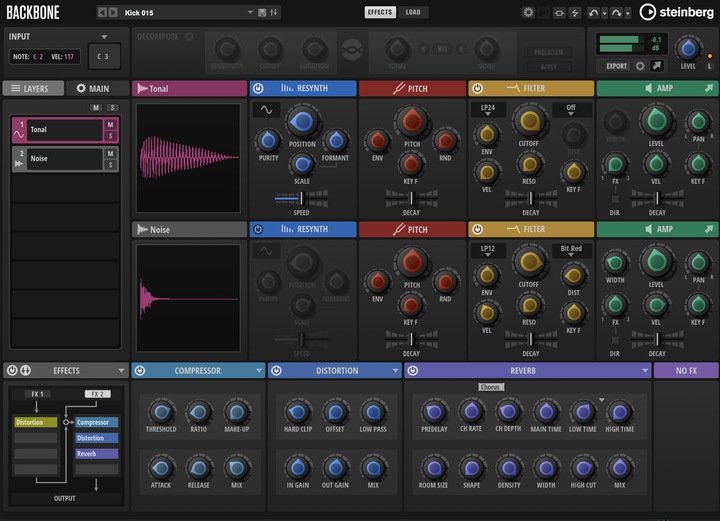Bypass the REVERB with its power button
The height and width of the screenshot is (521, 720).
(413, 370)
